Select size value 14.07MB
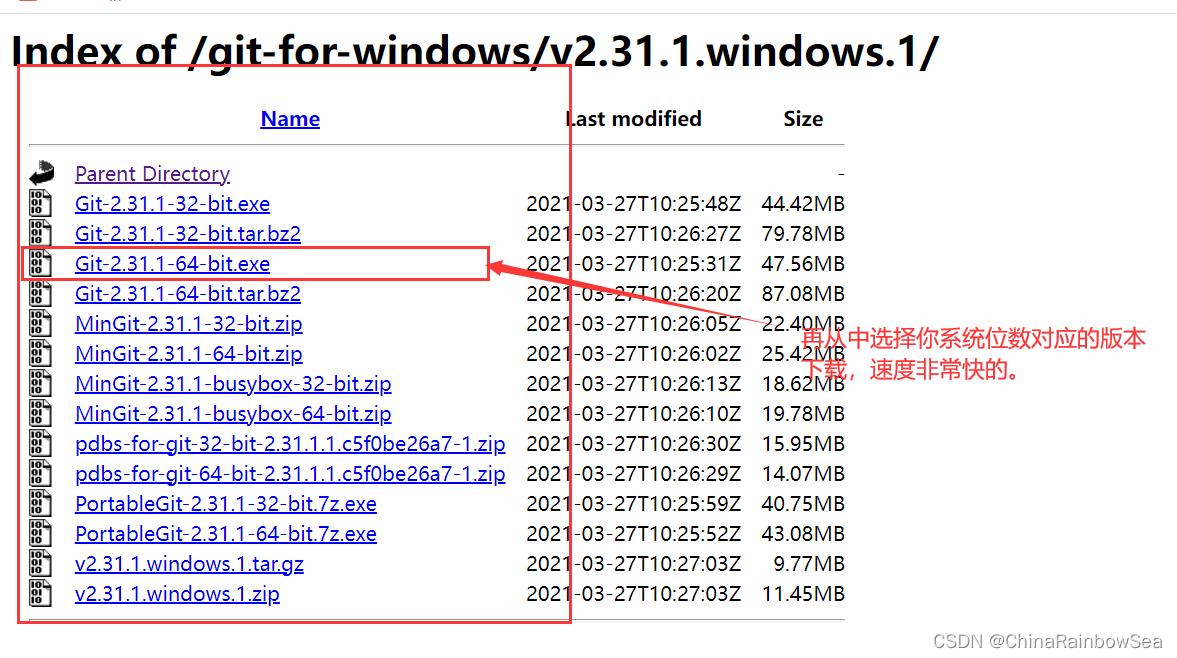 point(802,473)
